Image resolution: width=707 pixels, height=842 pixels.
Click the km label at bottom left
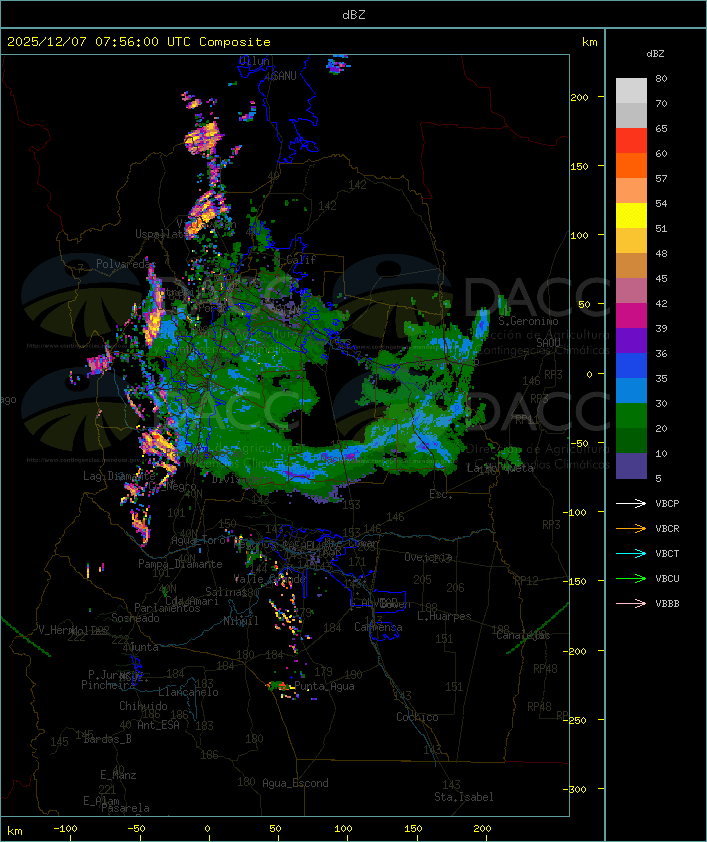coord(14,831)
